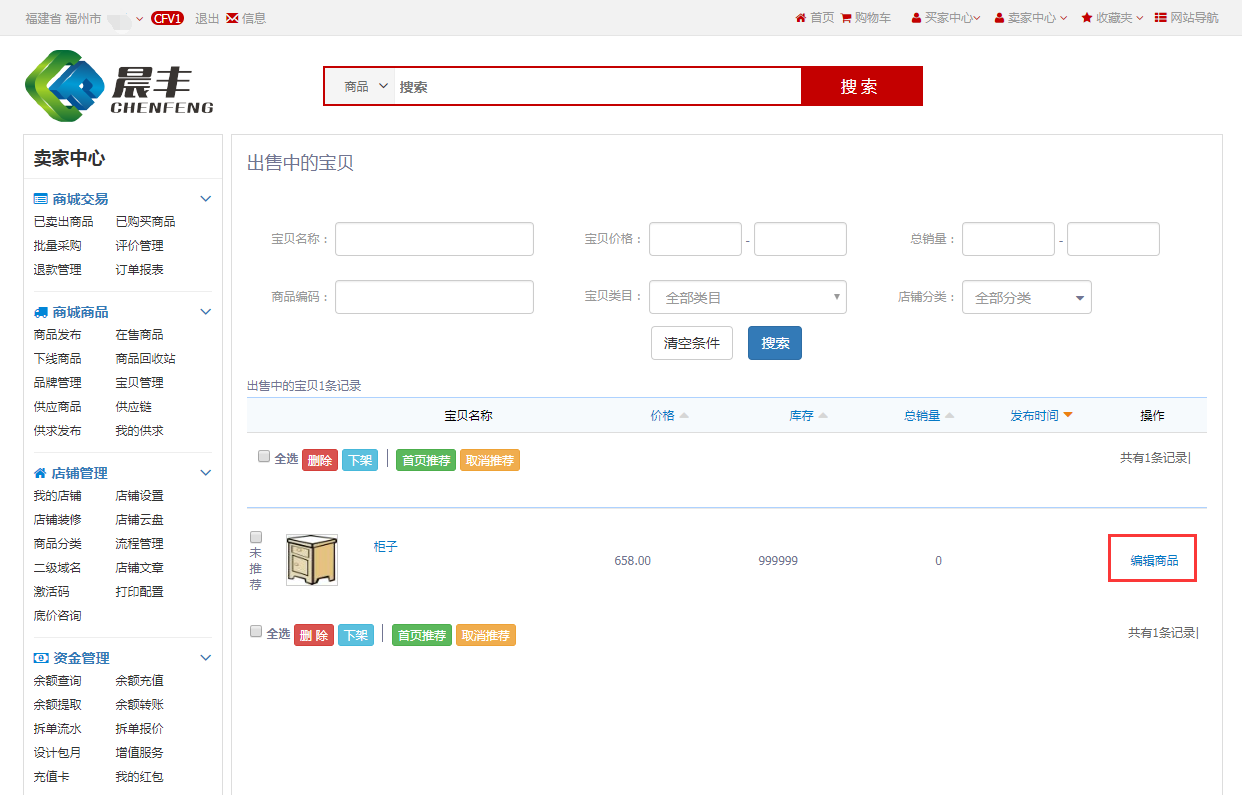This screenshot has width=1242, height=795.
Task: Check the bottom 全选 checkbox
Action: (256, 631)
